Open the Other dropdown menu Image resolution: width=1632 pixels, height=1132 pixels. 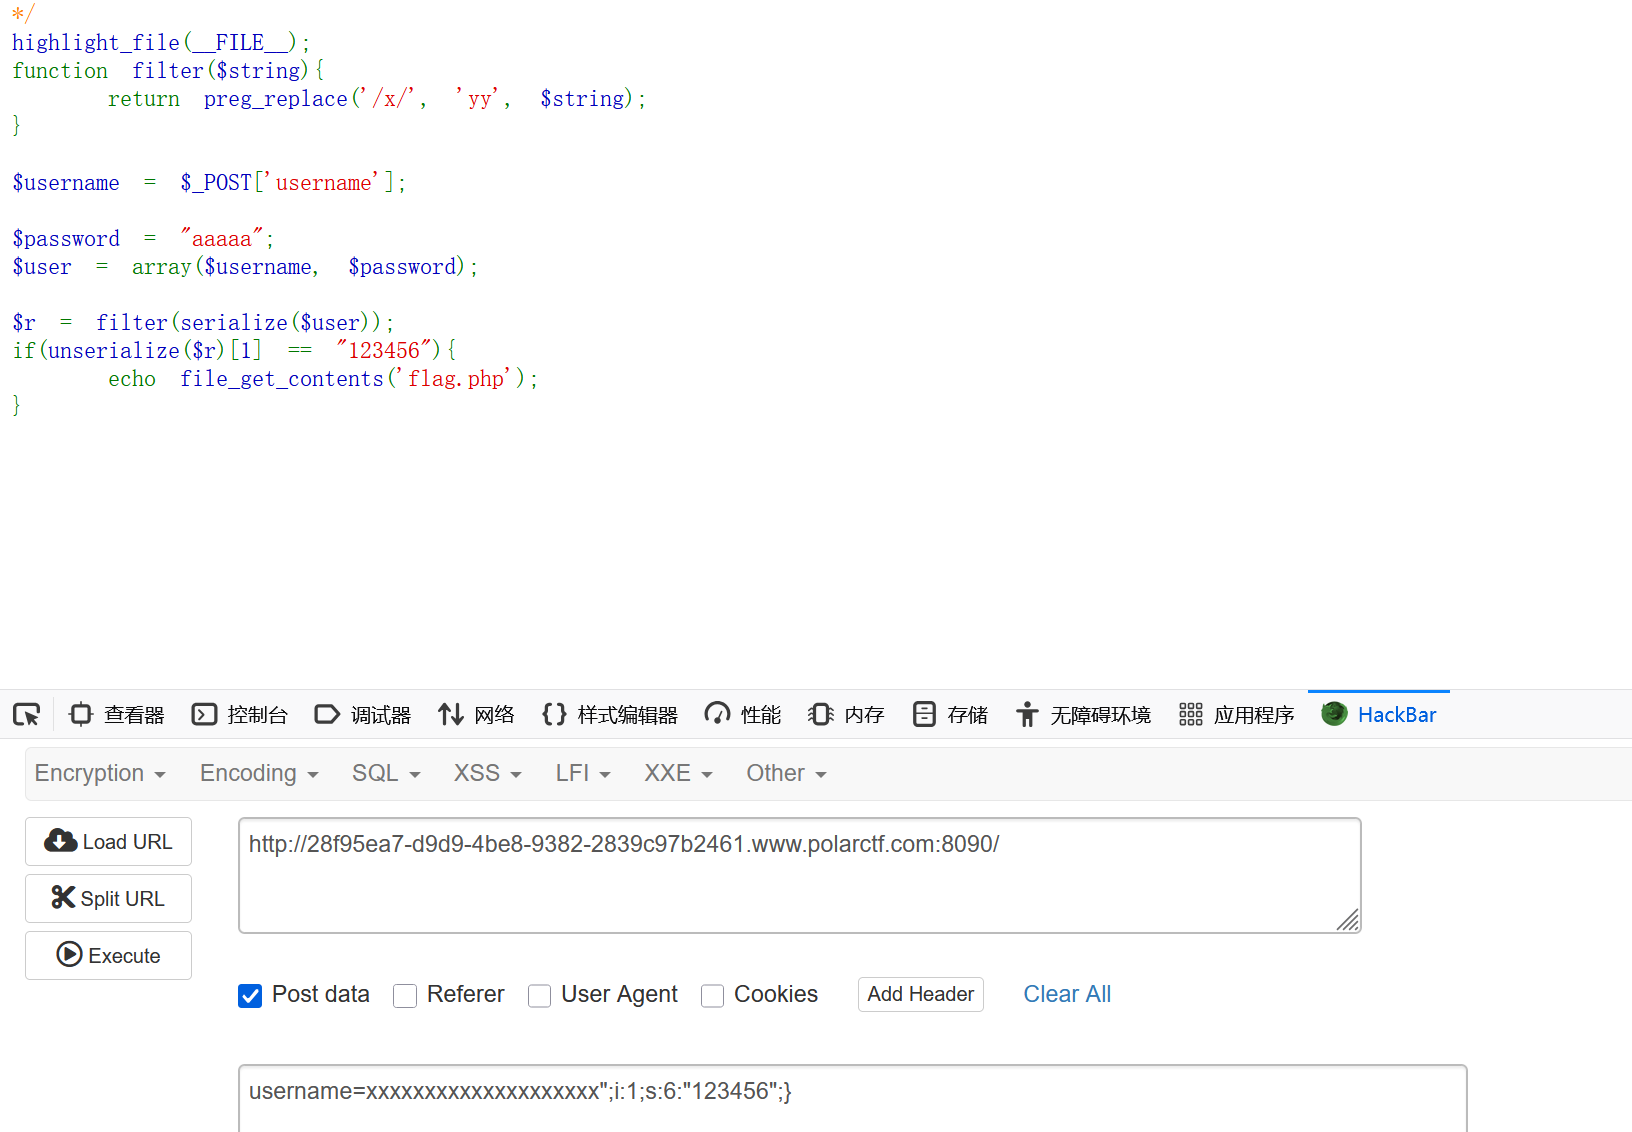tap(786, 773)
